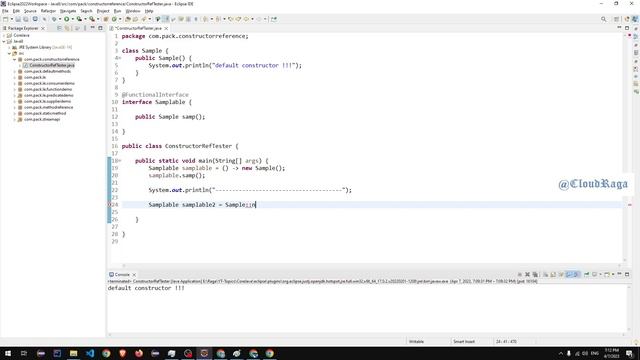
Task: Select com.pack.le.supplierdemo package
Action: [x=47, y=101]
